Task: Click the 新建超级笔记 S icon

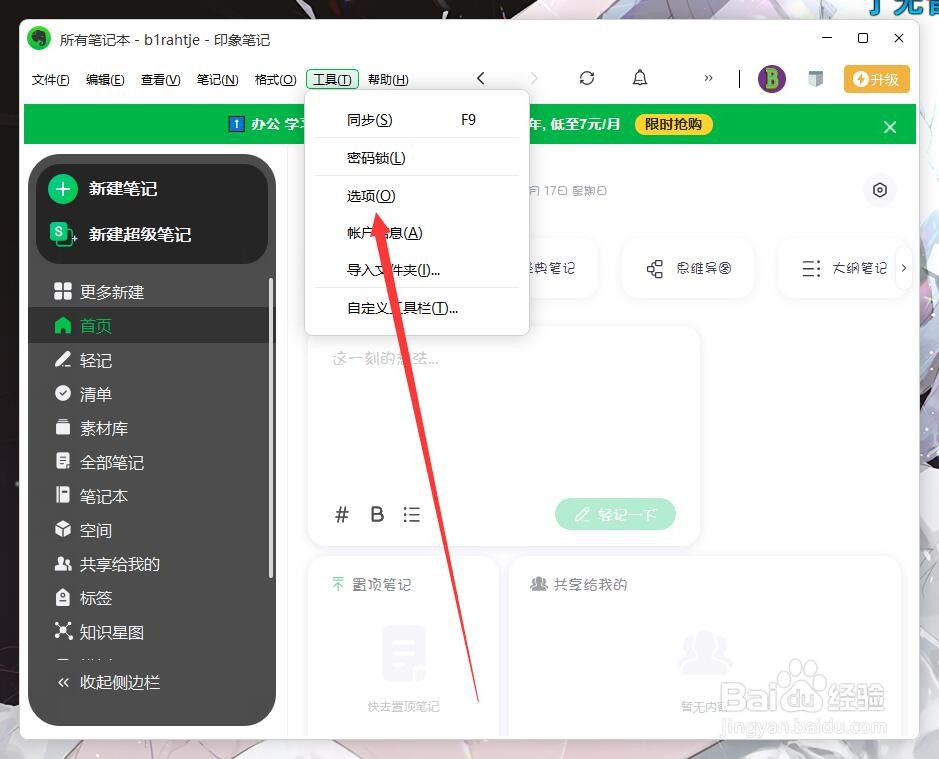Action: coord(62,233)
